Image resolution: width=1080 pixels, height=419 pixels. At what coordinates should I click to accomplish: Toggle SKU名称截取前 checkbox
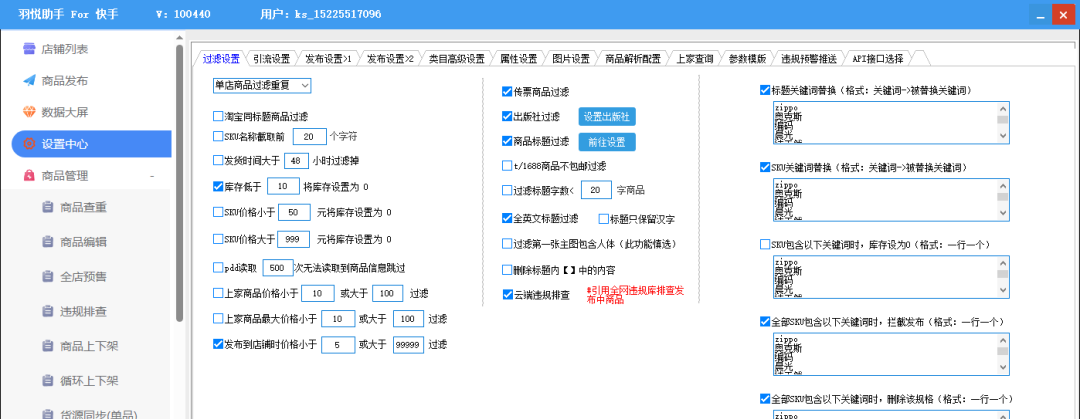pos(218,136)
